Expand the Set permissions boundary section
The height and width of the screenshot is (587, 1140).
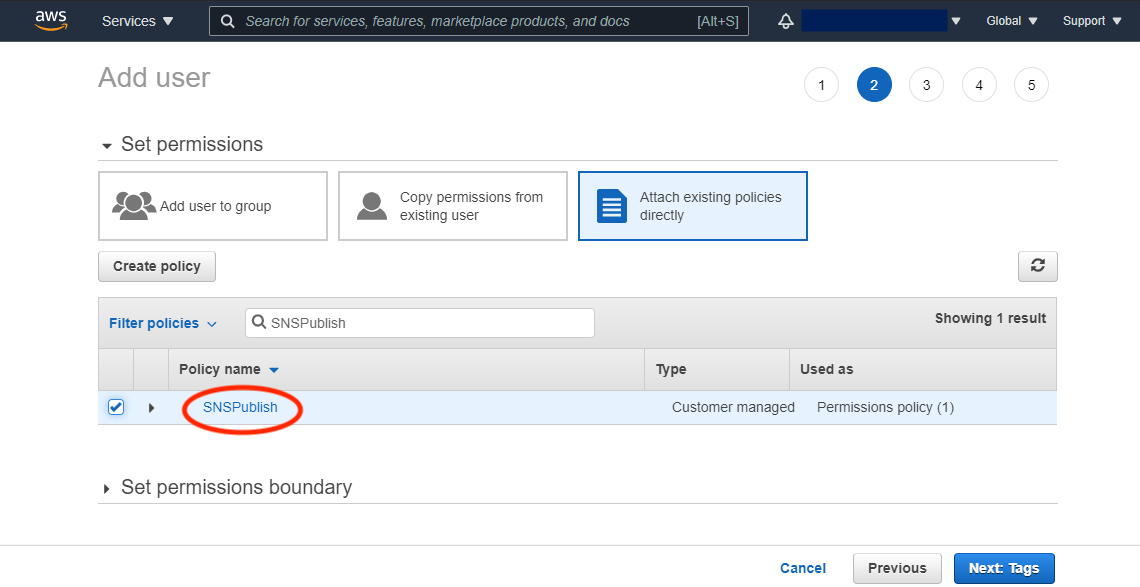click(x=107, y=487)
